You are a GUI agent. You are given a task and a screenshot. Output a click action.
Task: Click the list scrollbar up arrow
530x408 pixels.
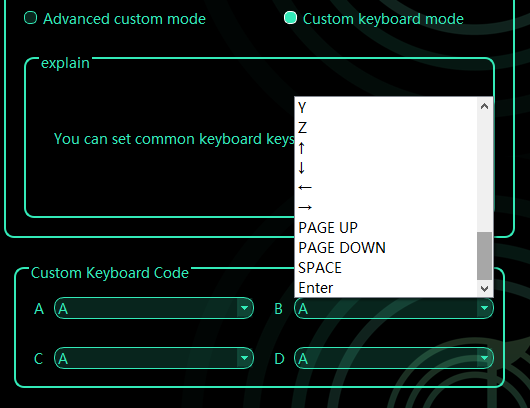coord(484,106)
